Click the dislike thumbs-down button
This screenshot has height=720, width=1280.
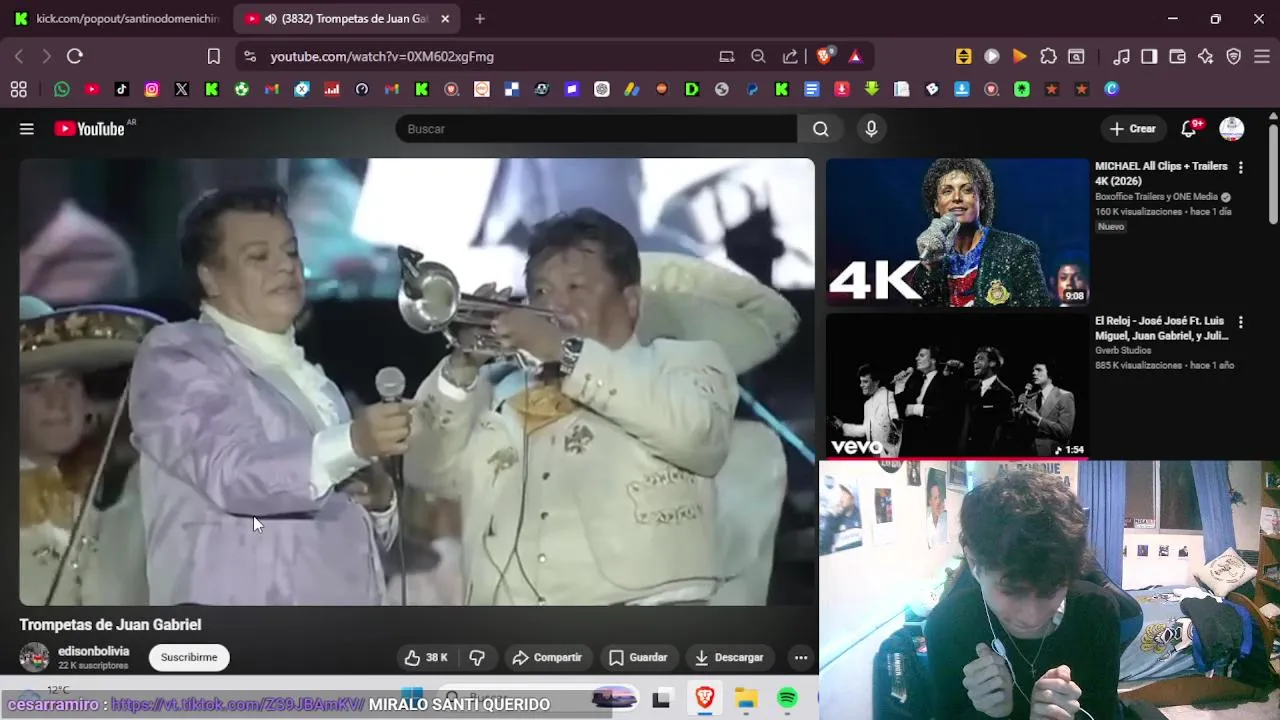[477, 657]
